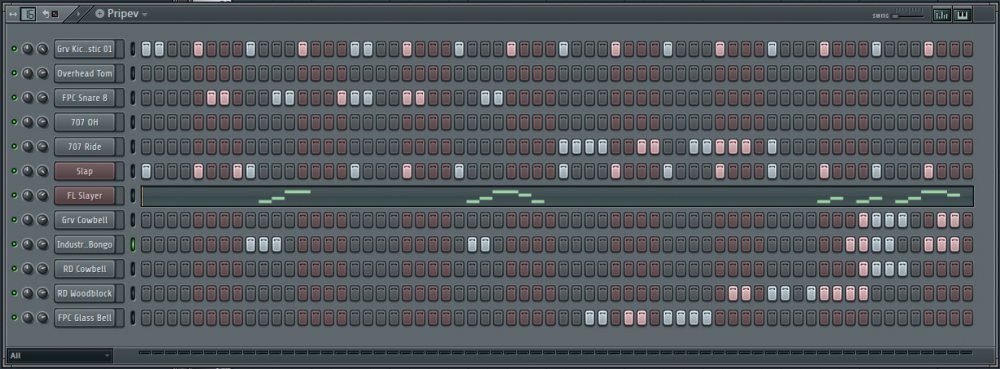This screenshot has width=1000, height=369.
Task: Click the stretch arrows icon at top-left
Action: click(12, 14)
